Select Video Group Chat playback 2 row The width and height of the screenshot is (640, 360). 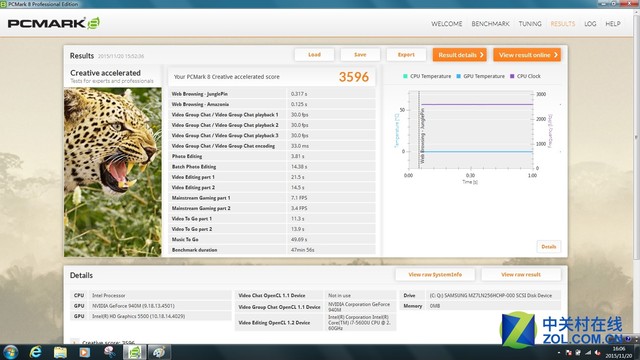272,125
